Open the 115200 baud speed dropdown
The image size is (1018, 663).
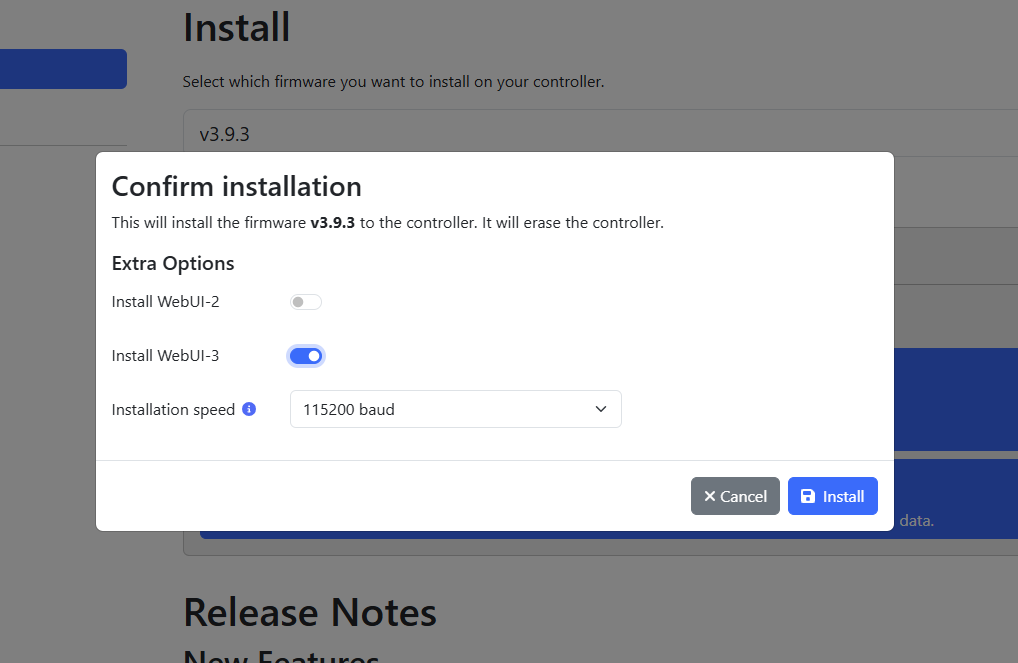point(456,409)
